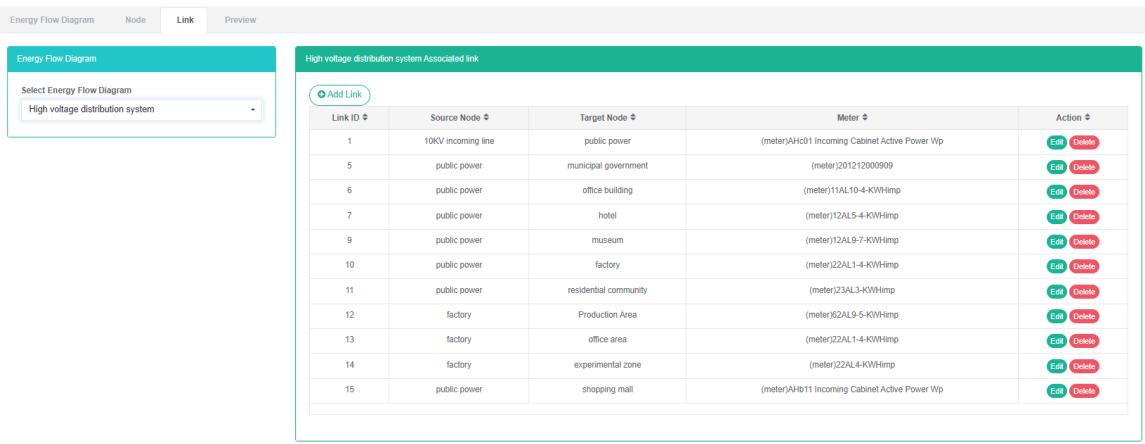Viewport: 1145px width, 444px height.
Task: Sort by Action column header
Action: point(1071,118)
